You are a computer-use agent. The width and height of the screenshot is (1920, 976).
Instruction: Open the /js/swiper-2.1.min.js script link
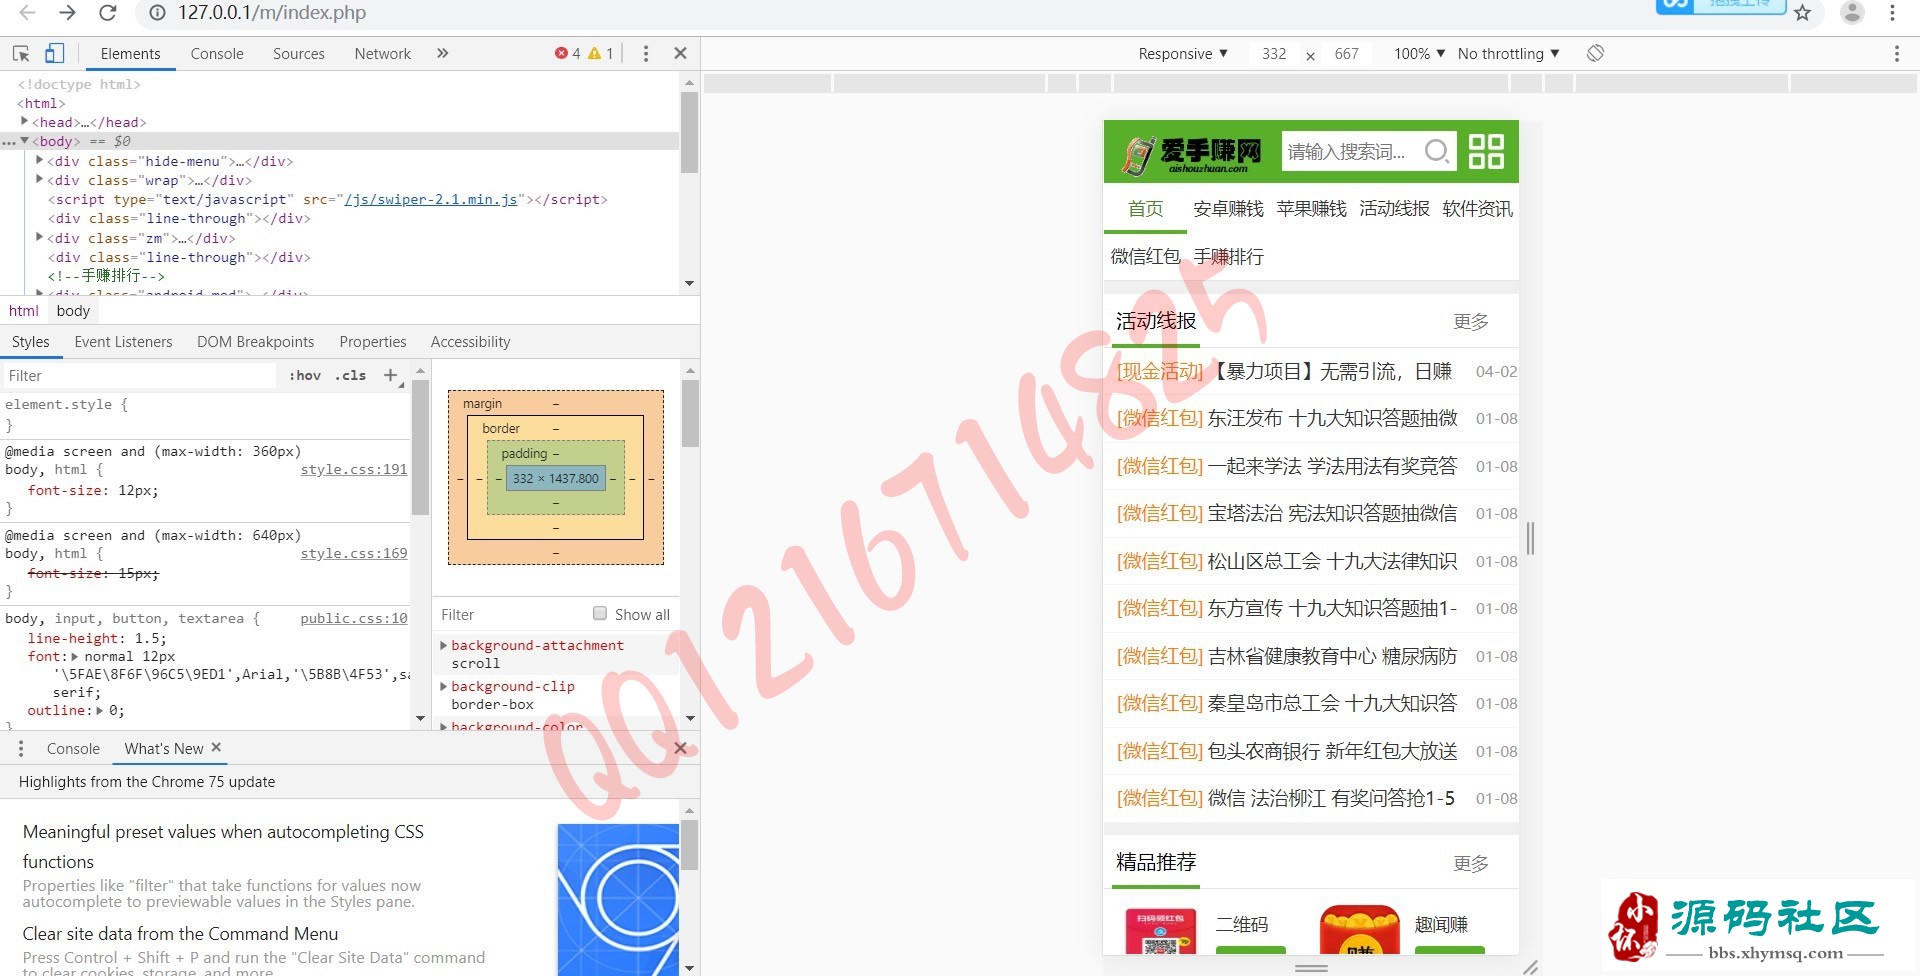431,200
